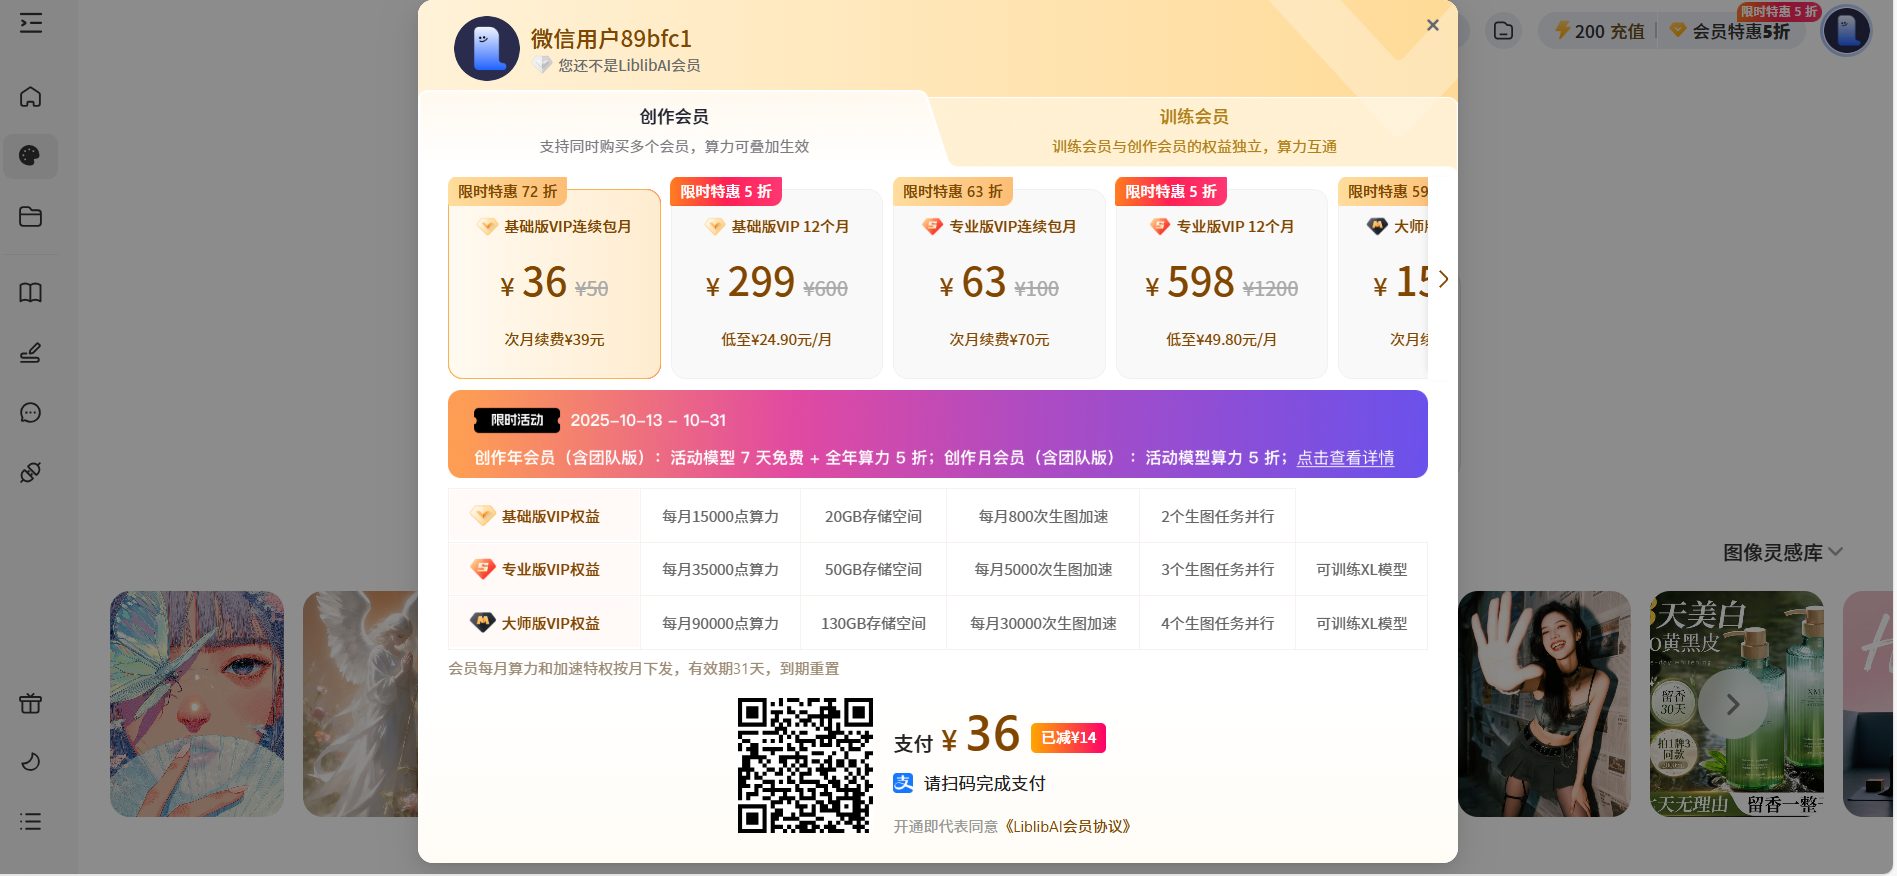Click the open book icon in sidebar
Viewport: 1897px width, 876px height.
(x=31, y=293)
